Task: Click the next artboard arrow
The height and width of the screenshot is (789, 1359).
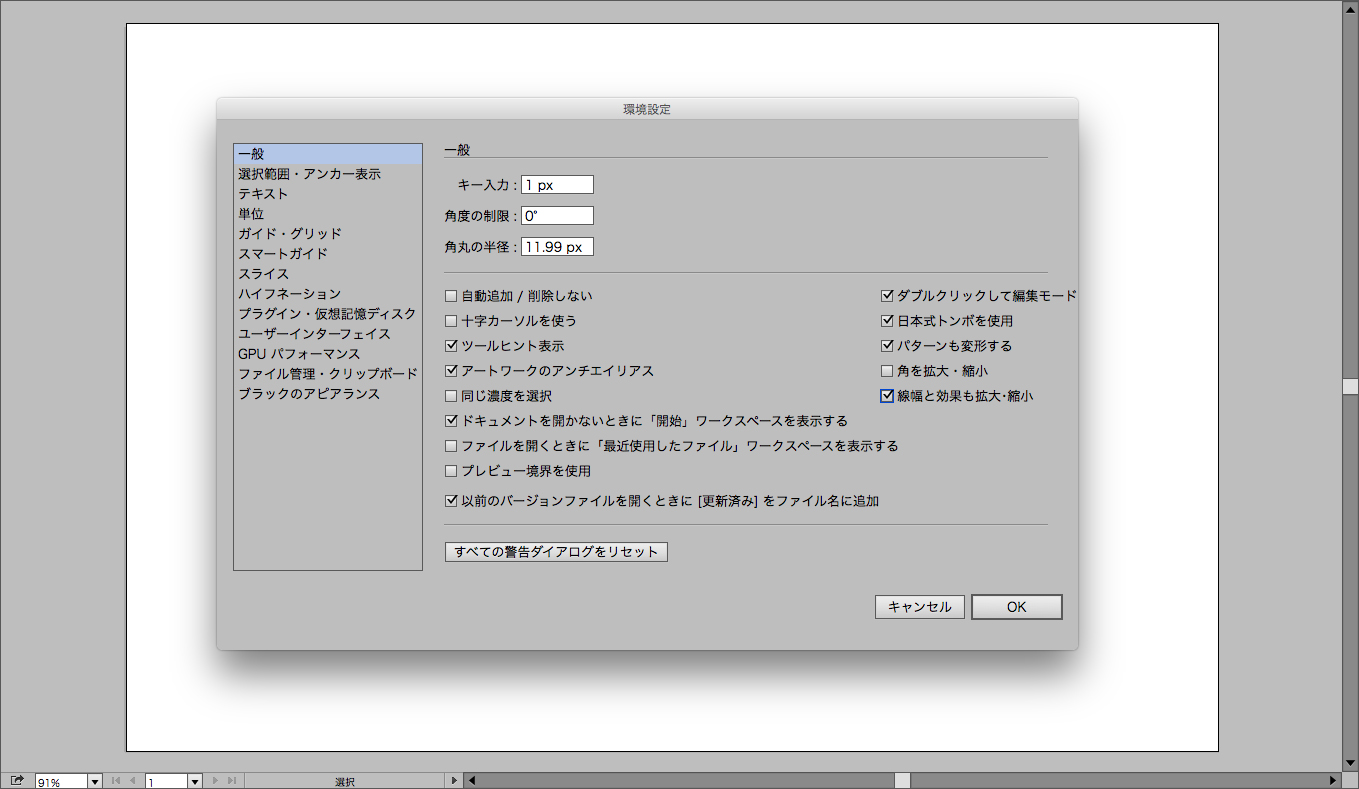Action: [x=216, y=781]
